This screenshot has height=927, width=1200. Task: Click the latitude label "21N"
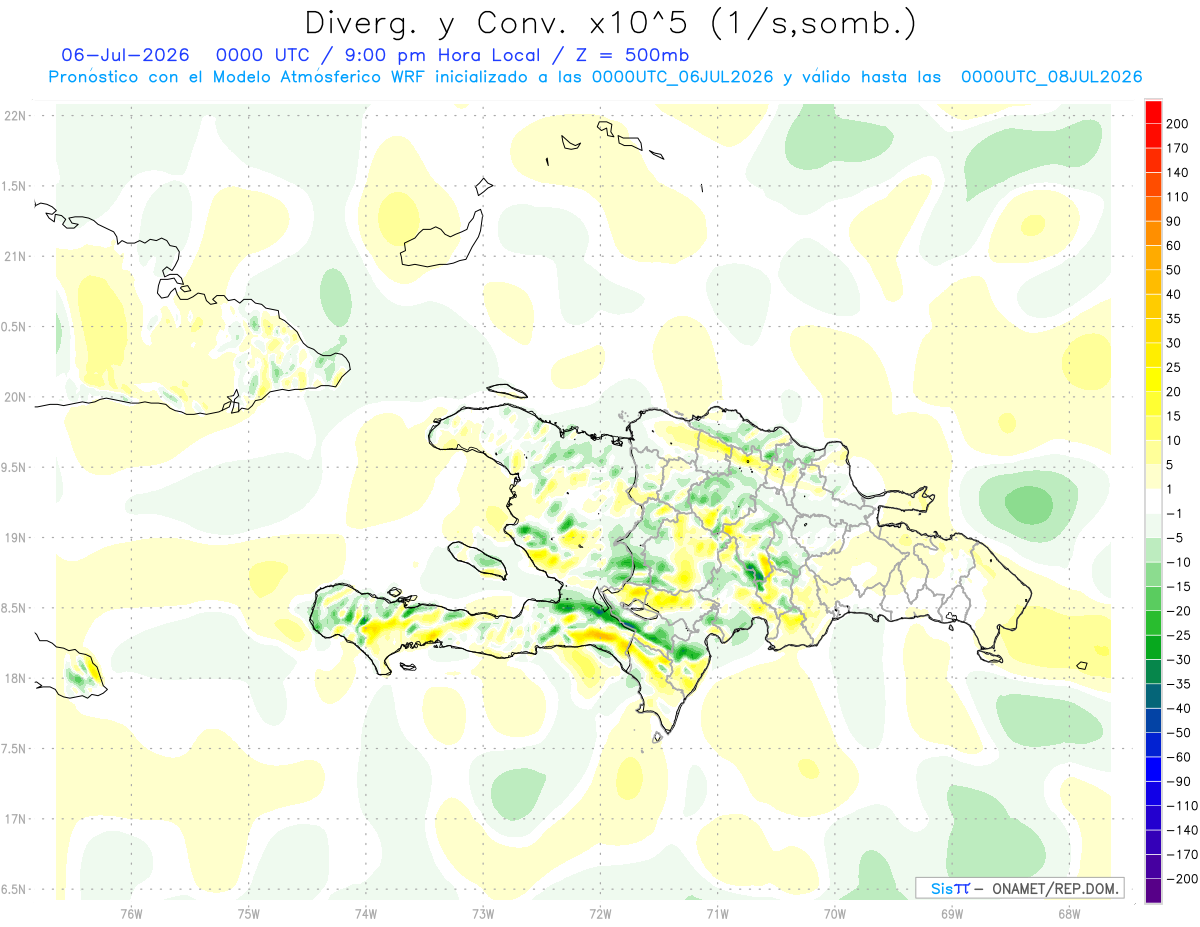[x=15, y=256]
